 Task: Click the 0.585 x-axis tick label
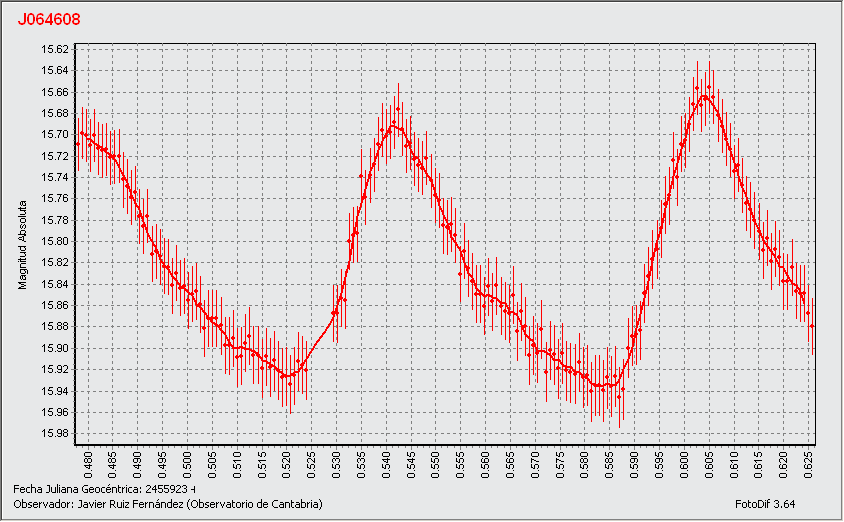click(609, 465)
